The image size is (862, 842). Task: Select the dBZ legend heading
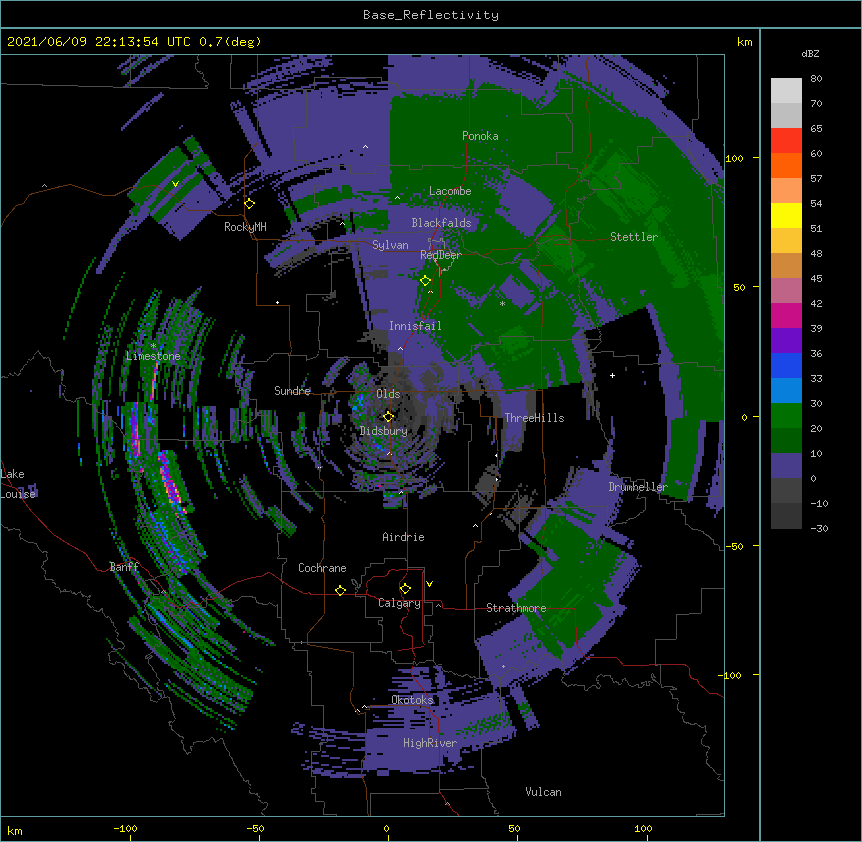810,53
